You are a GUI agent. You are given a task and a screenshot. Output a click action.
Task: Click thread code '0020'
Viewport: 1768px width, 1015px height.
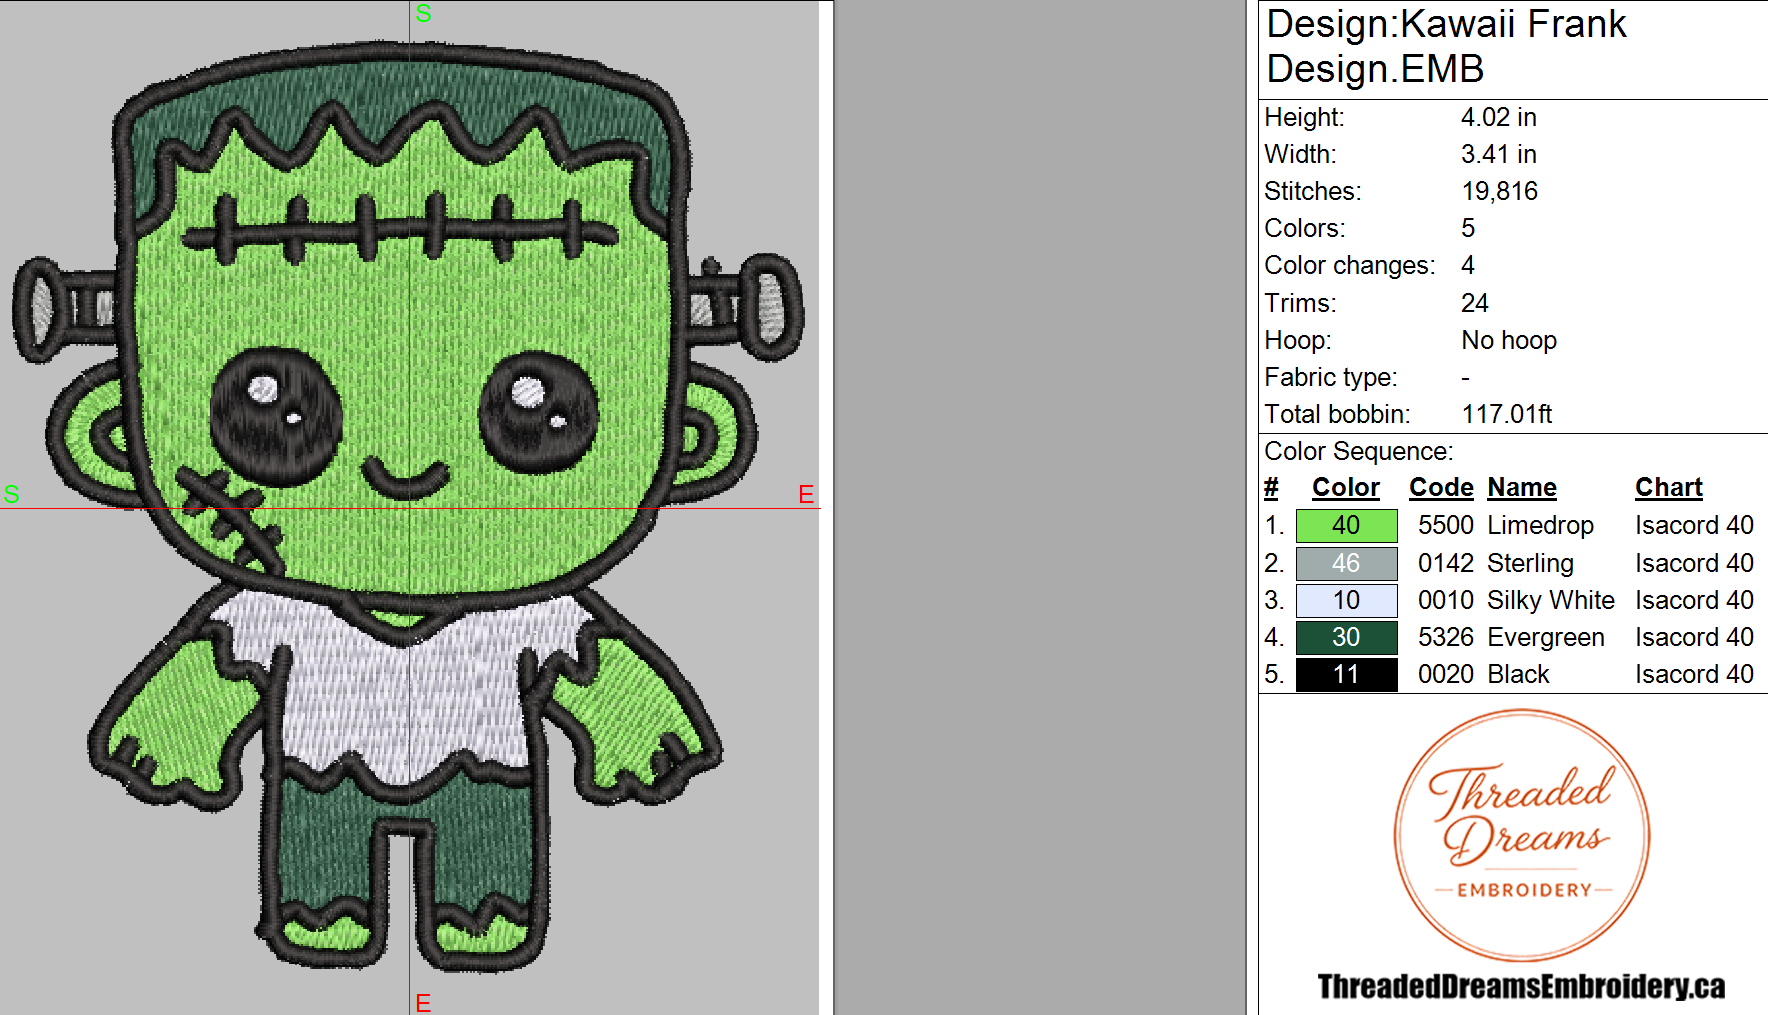tap(1446, 675)
